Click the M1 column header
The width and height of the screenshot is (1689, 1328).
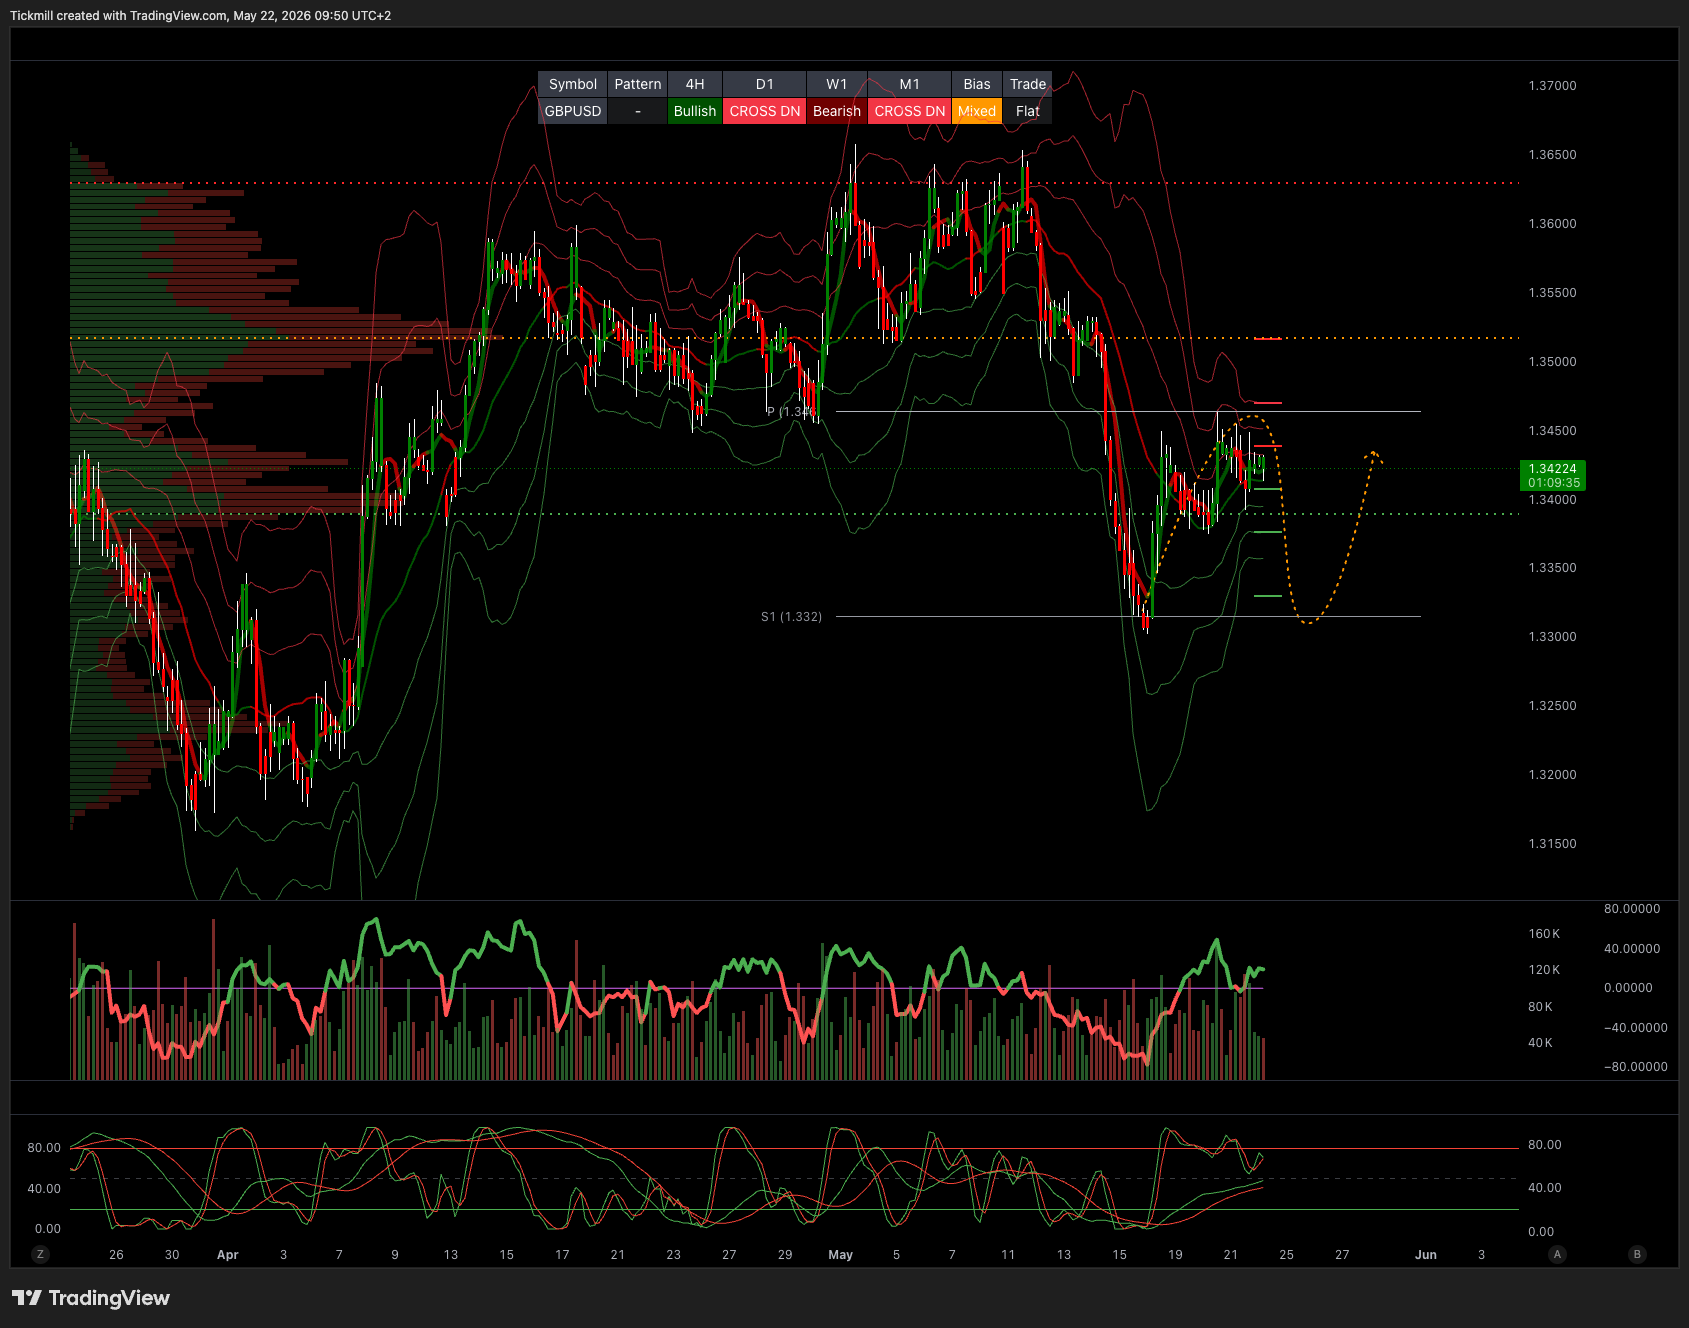[910, 84]
